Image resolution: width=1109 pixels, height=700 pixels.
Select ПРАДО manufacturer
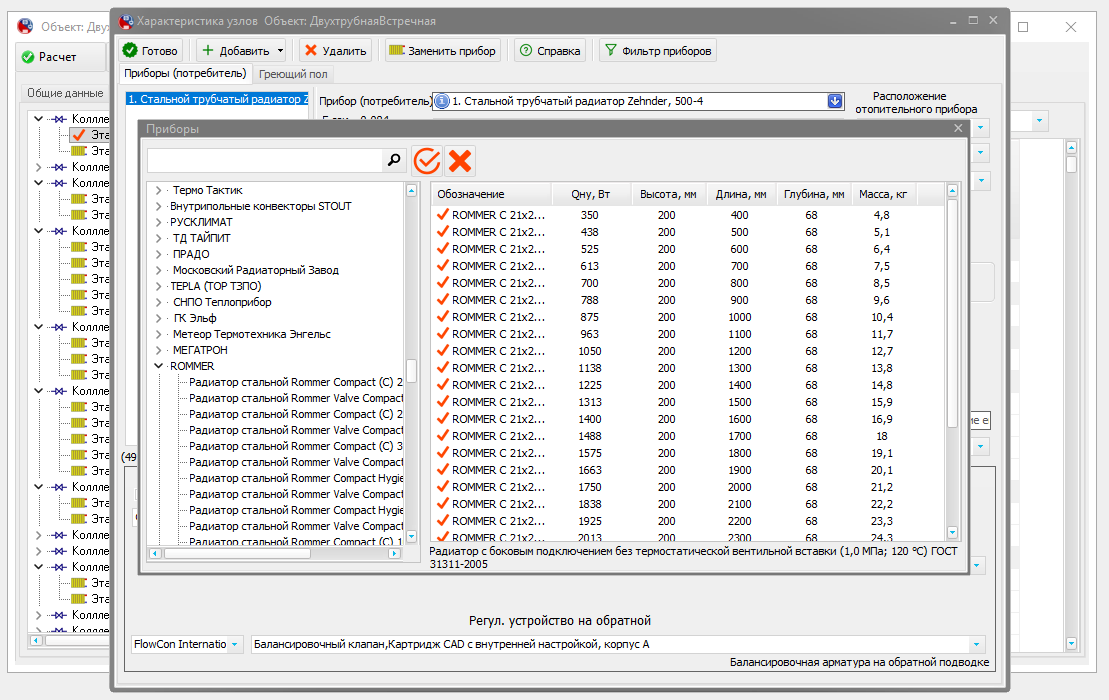[x=191, y=255]
